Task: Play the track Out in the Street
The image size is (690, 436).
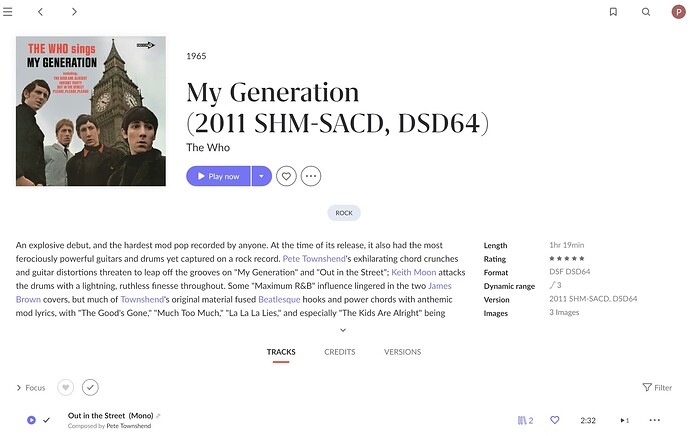Action: coord(31,420)
